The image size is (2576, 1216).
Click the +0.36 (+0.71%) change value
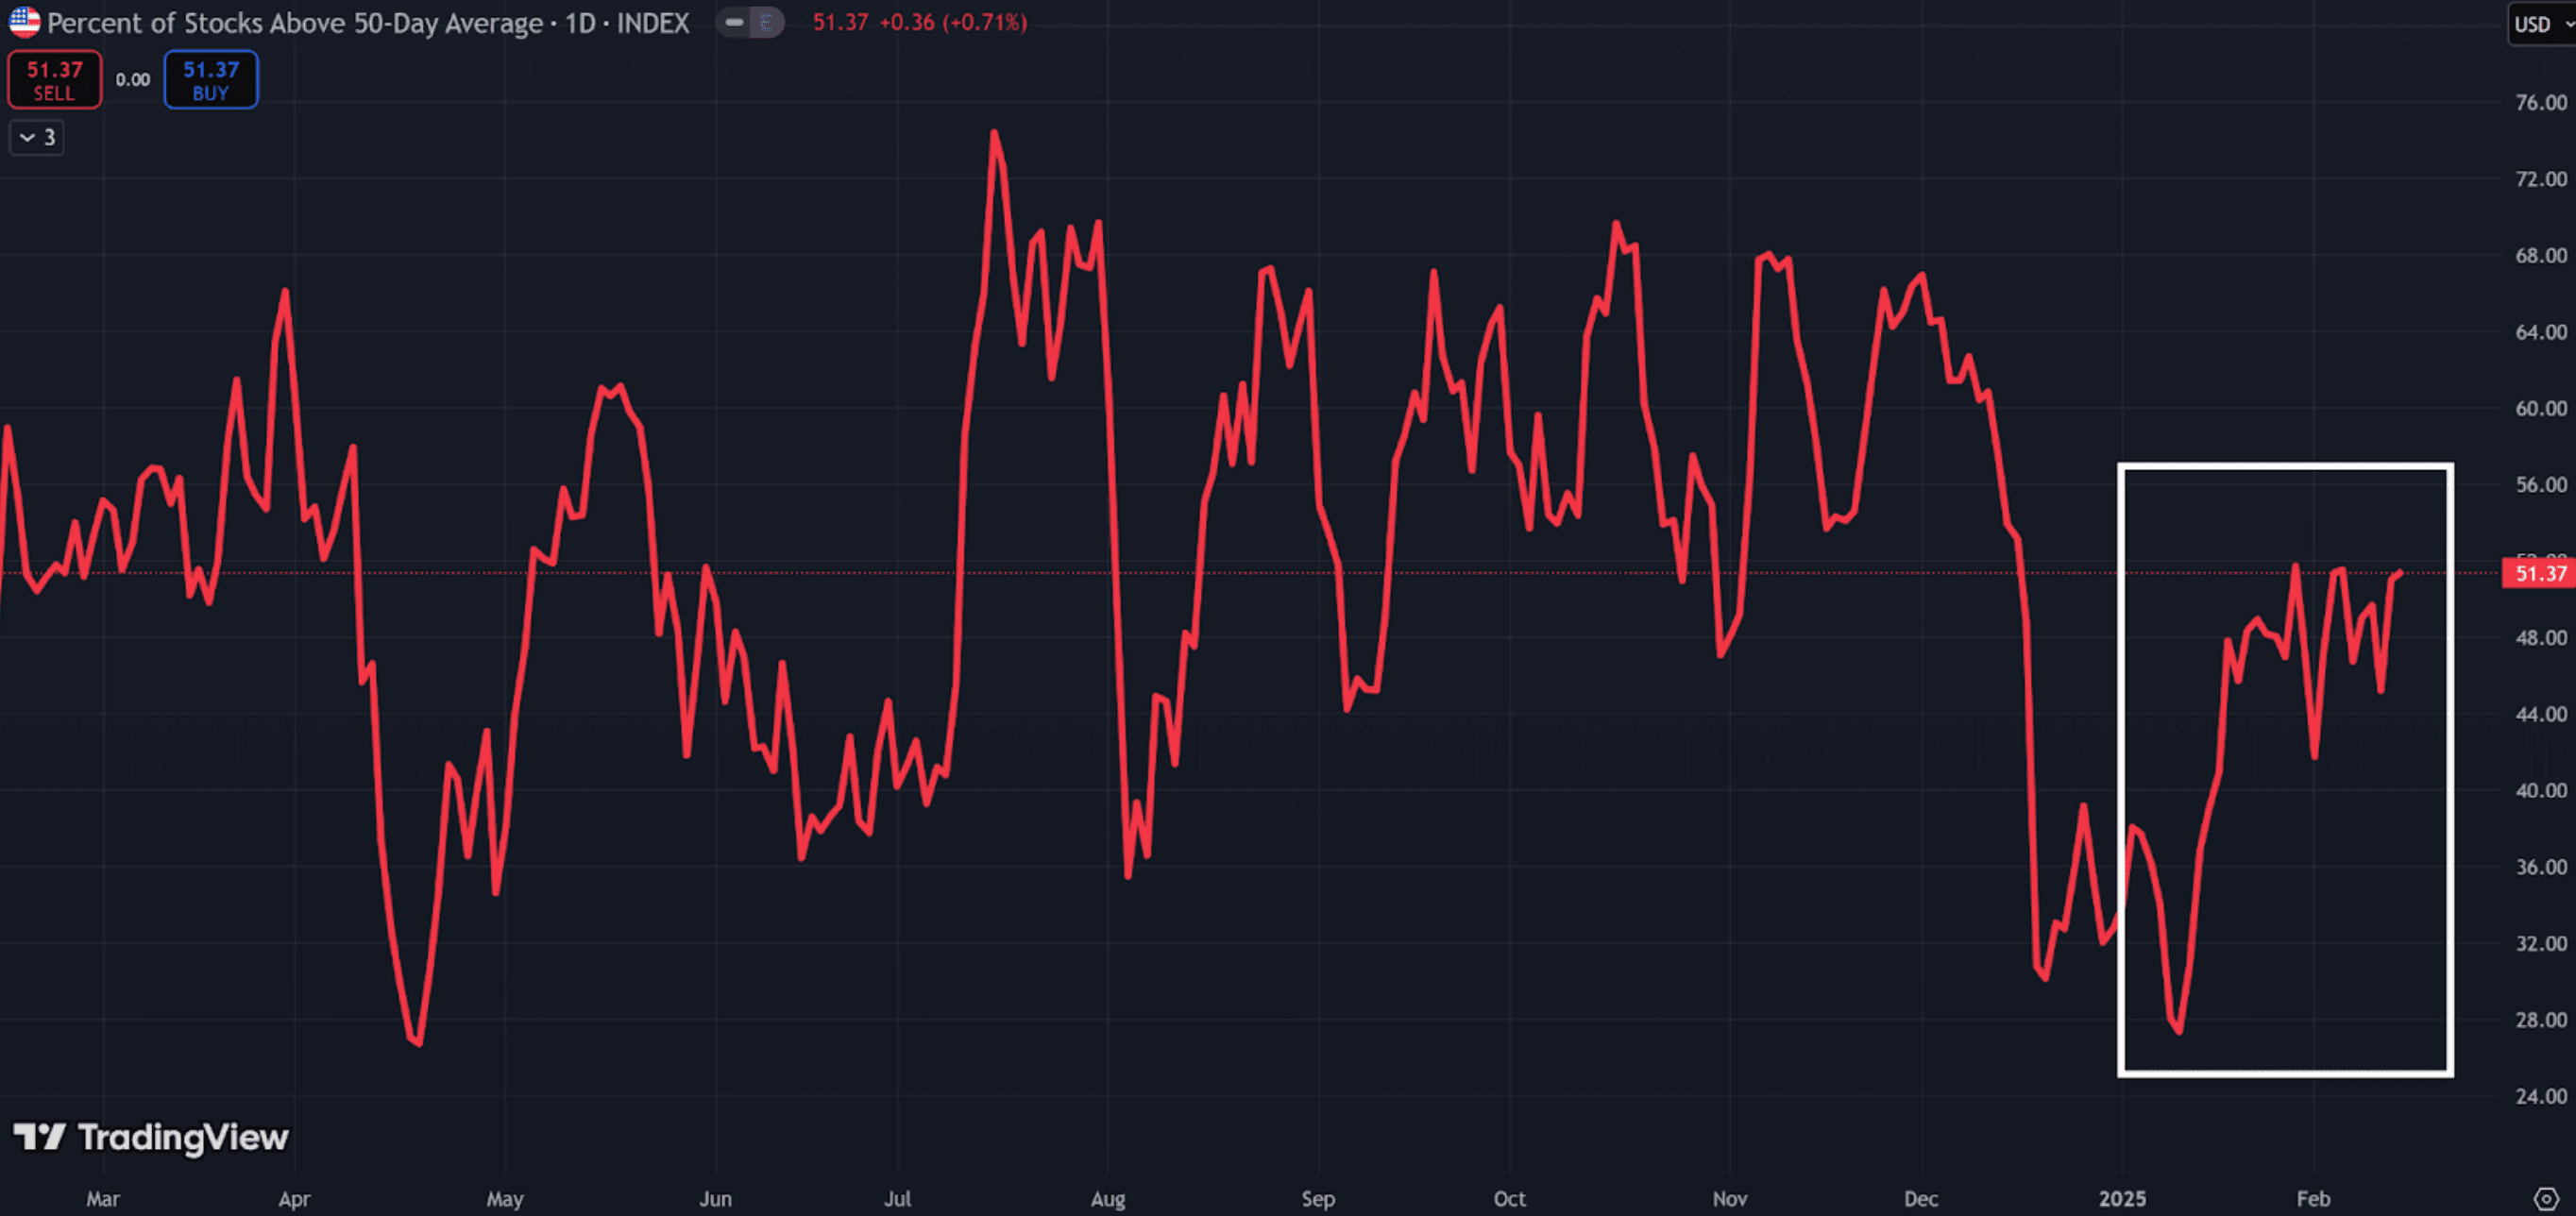coord(952,22)
